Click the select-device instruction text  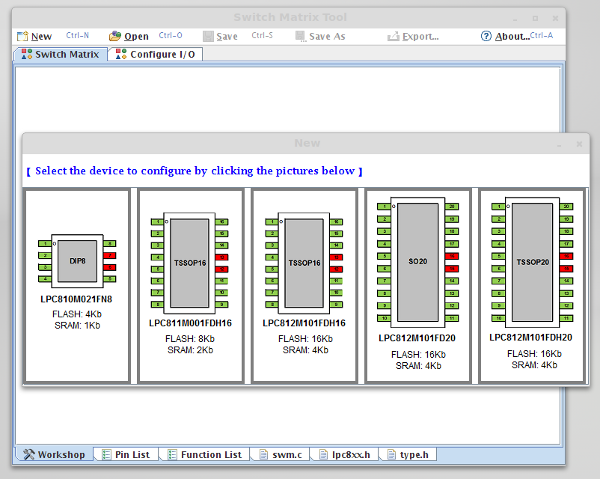pyautogui.click(x=195, y=171)
